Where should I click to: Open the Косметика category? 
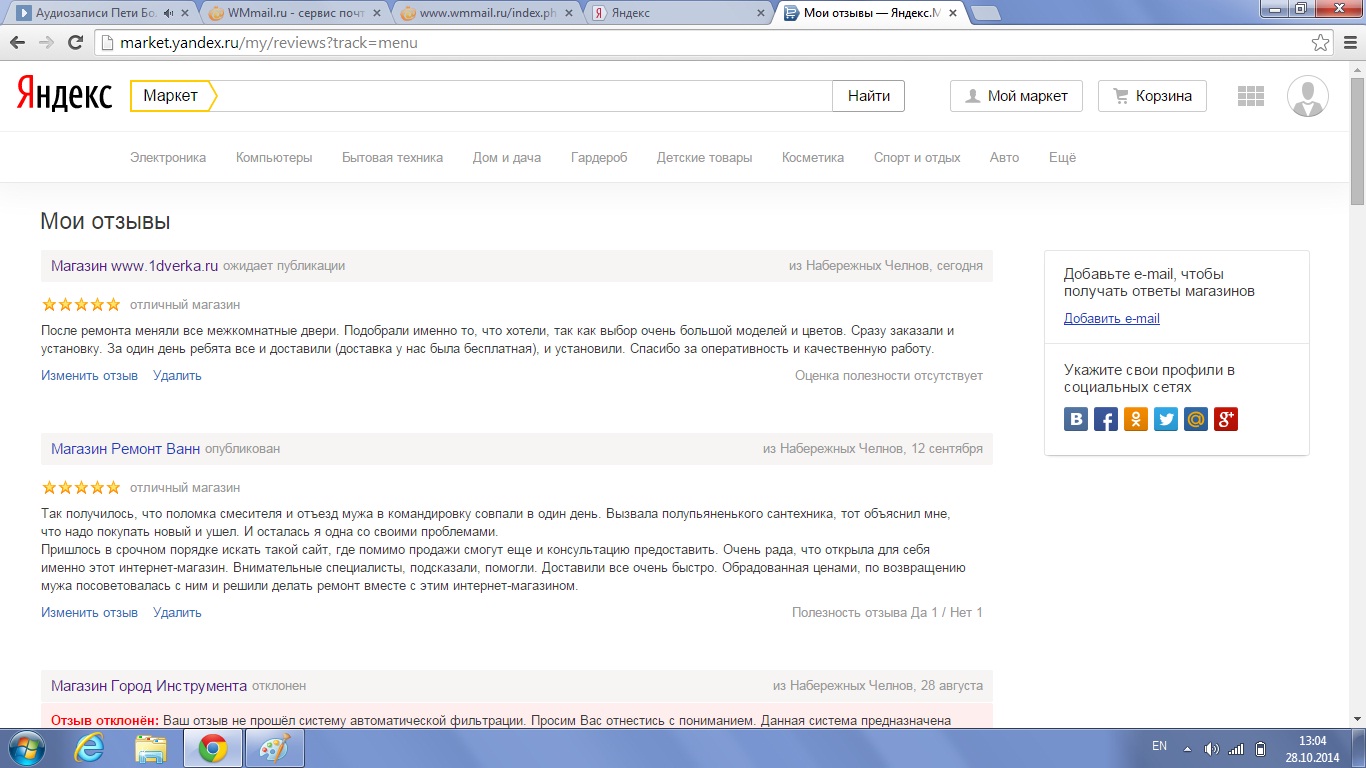[813, 157]
